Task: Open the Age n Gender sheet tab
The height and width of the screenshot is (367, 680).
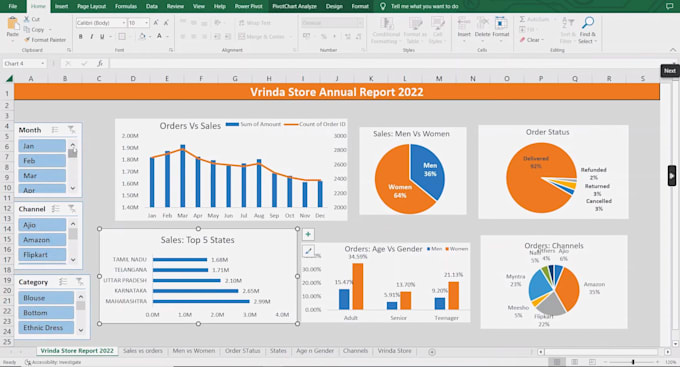Action: click(x=315, y=351)
